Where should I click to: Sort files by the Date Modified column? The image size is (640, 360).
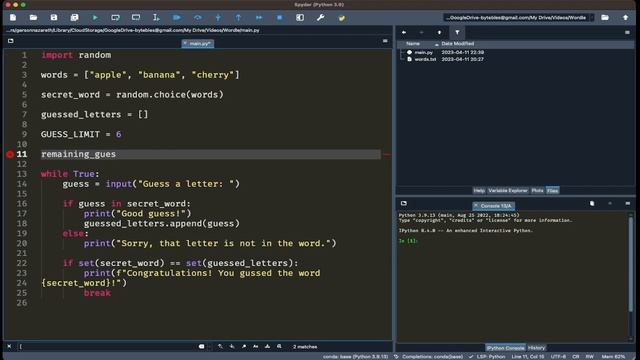tap(458, 44)
